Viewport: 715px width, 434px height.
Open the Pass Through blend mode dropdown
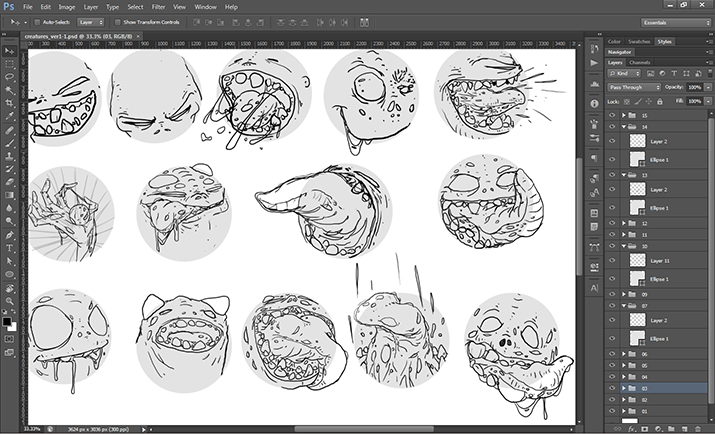tap(634, 87)
